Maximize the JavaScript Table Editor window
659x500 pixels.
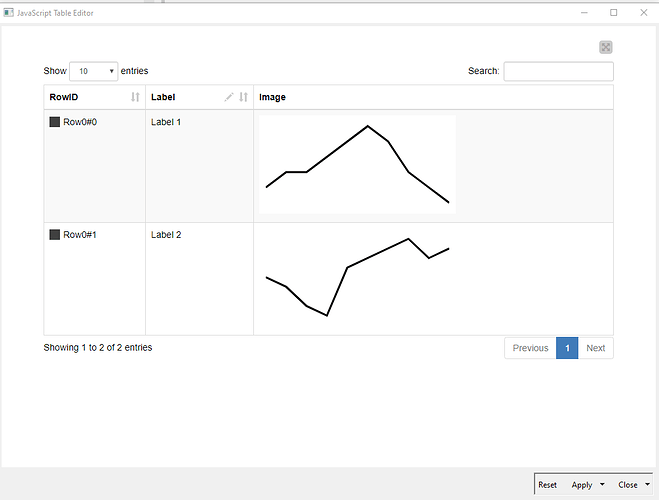click(614, 13)
